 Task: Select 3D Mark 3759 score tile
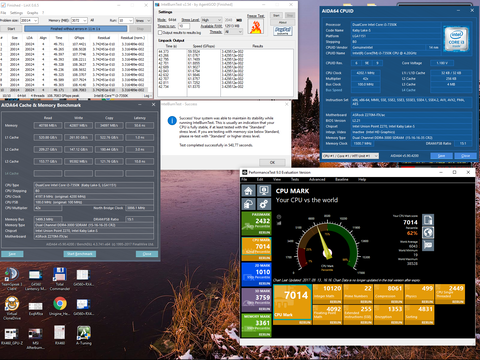click(256, 300)
